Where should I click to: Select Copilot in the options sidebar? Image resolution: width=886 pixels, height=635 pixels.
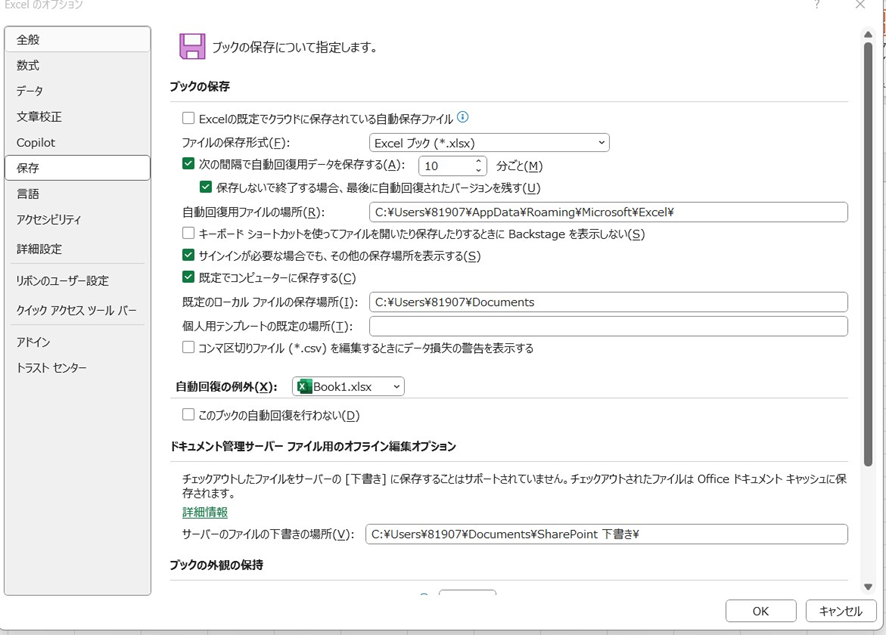pos(77,142)
